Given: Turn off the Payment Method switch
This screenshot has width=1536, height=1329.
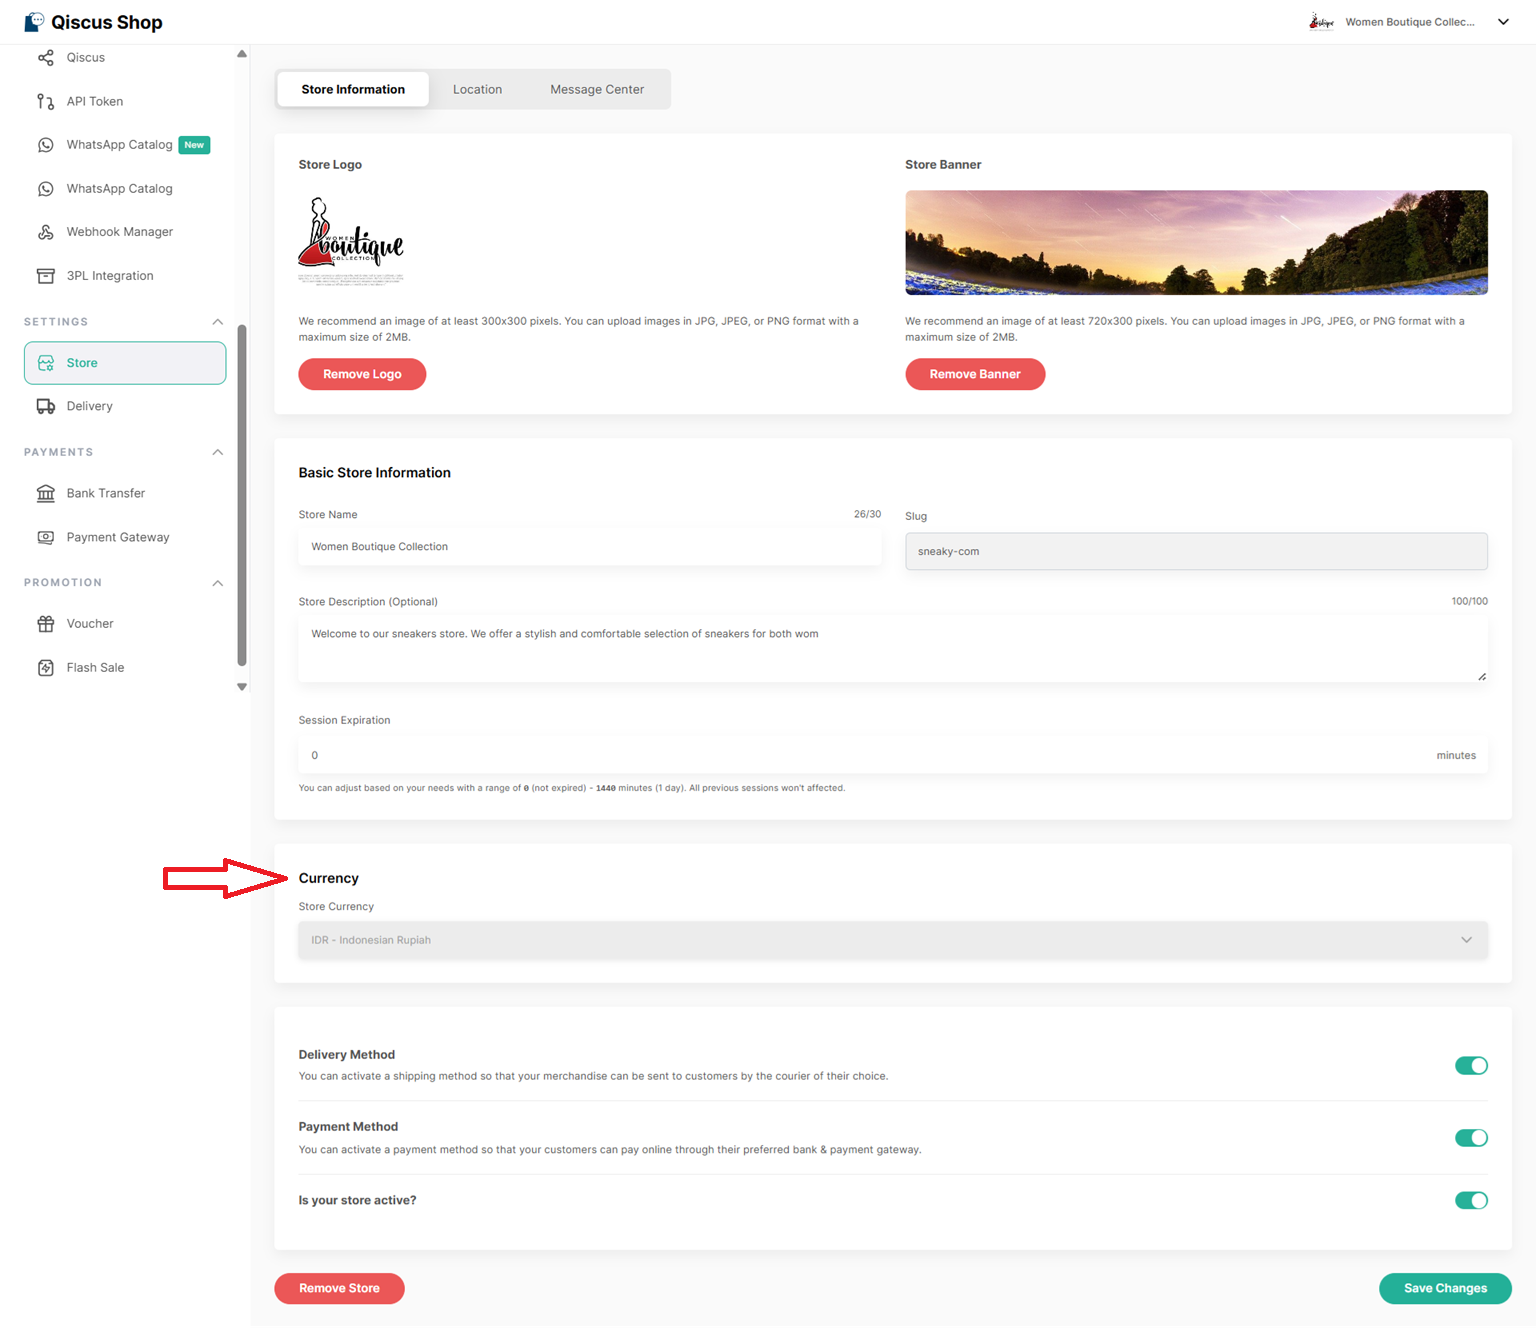Looking at the screenshot, I should point(1470,1138).
